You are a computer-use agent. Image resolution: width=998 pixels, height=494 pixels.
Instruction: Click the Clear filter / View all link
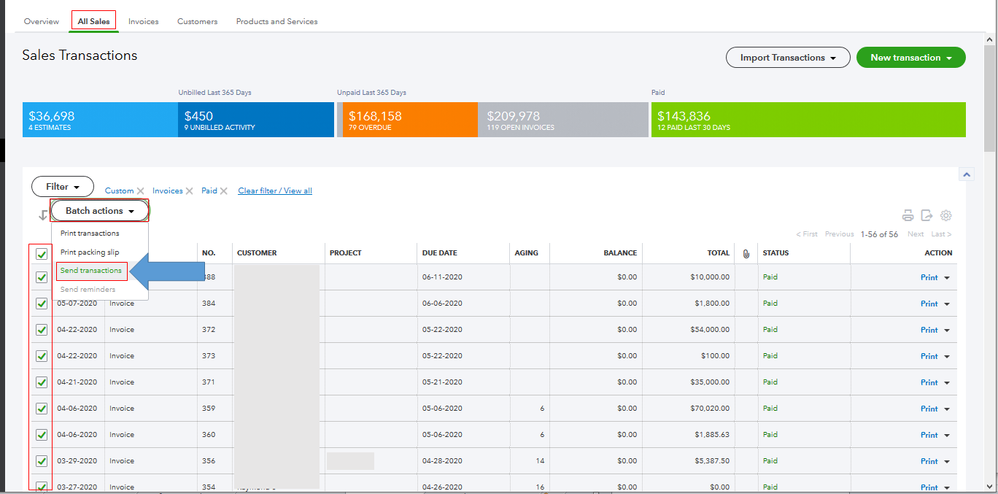275,191
